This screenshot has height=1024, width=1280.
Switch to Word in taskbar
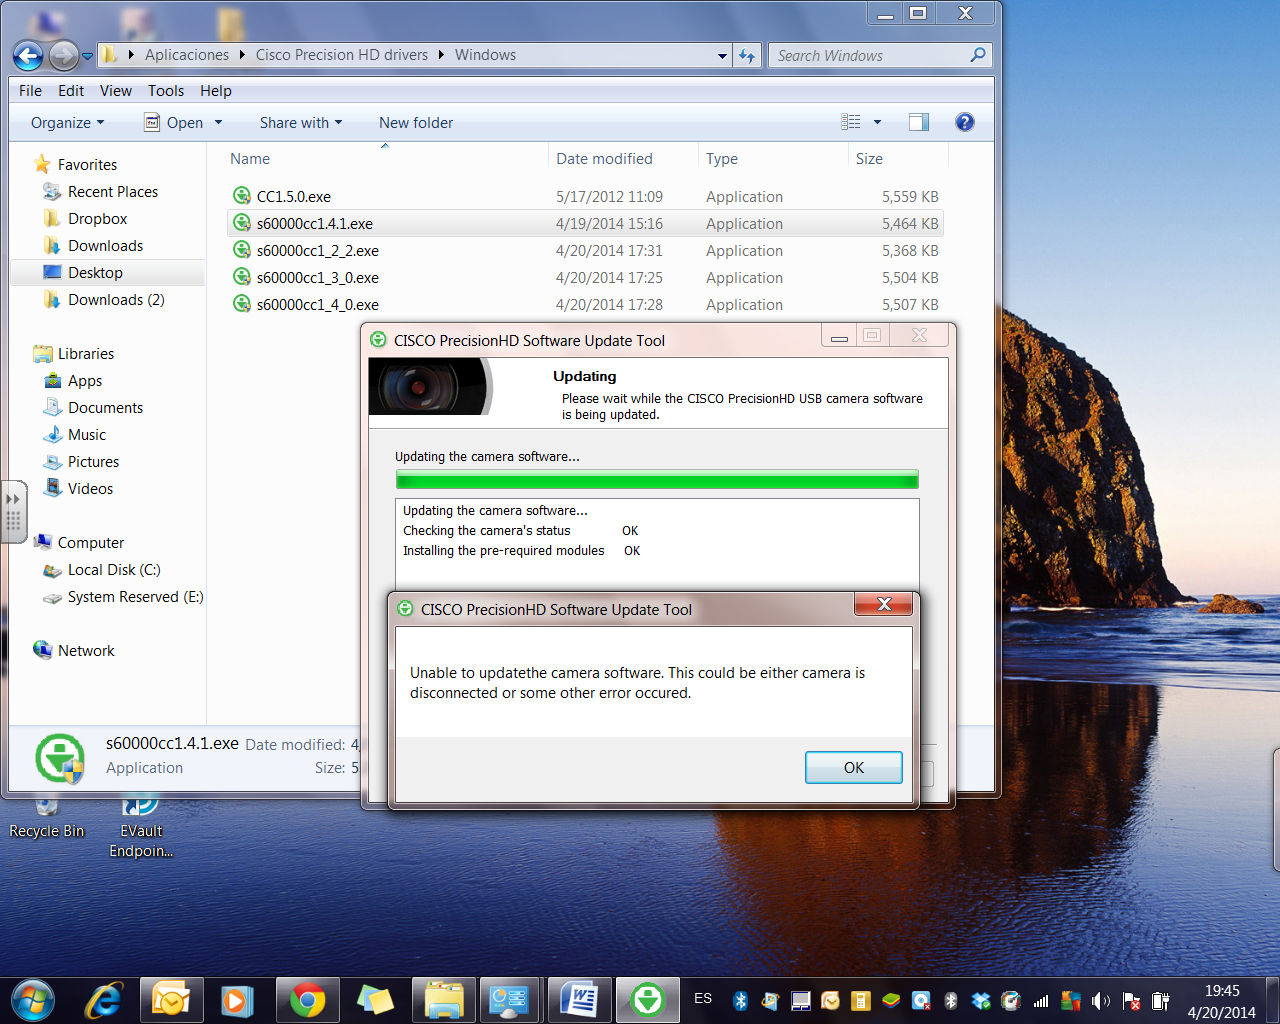tap(579, 1000)
